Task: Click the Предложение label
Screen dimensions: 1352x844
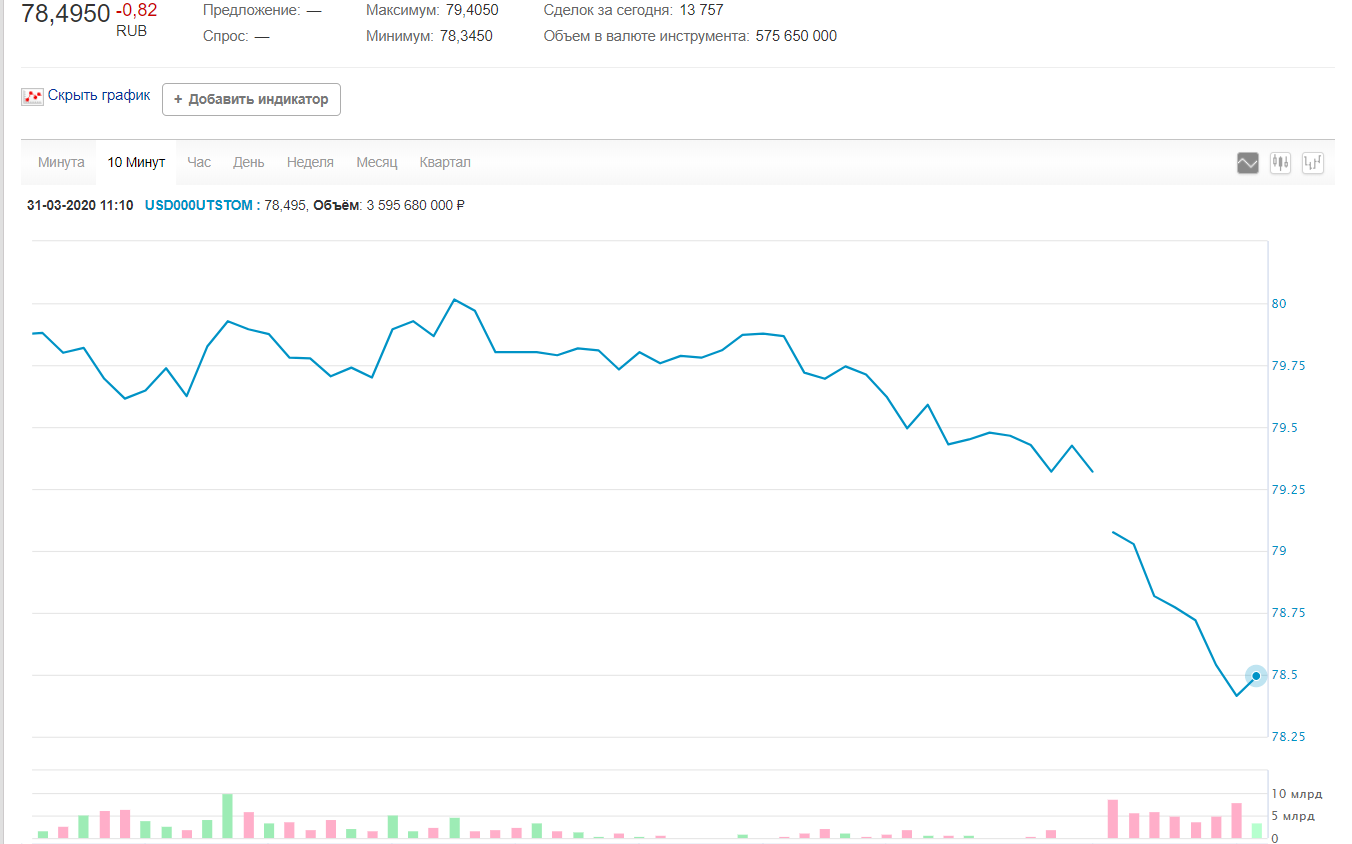Action: click(251, 10)
